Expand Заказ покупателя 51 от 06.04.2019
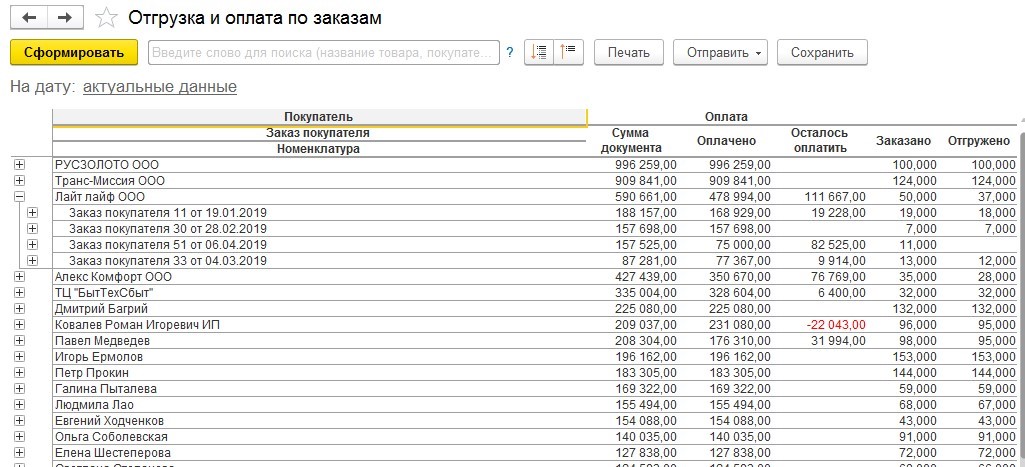This screenshot has height=467, width=1025. pos(32,245)
